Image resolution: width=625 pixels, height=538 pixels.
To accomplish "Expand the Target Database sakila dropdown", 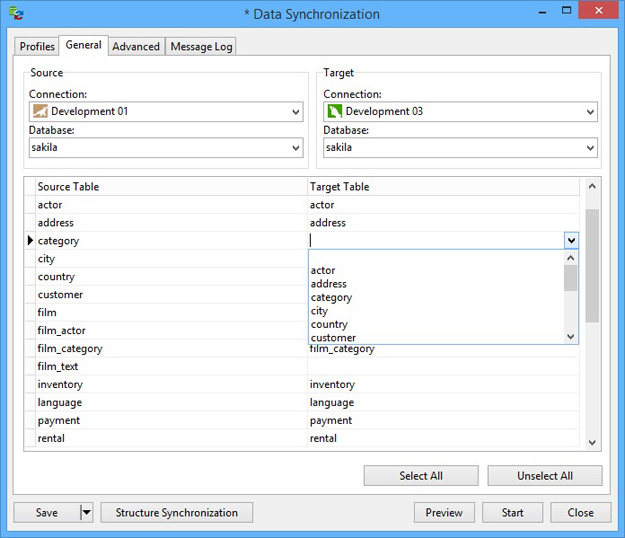I will pos(590,148).
